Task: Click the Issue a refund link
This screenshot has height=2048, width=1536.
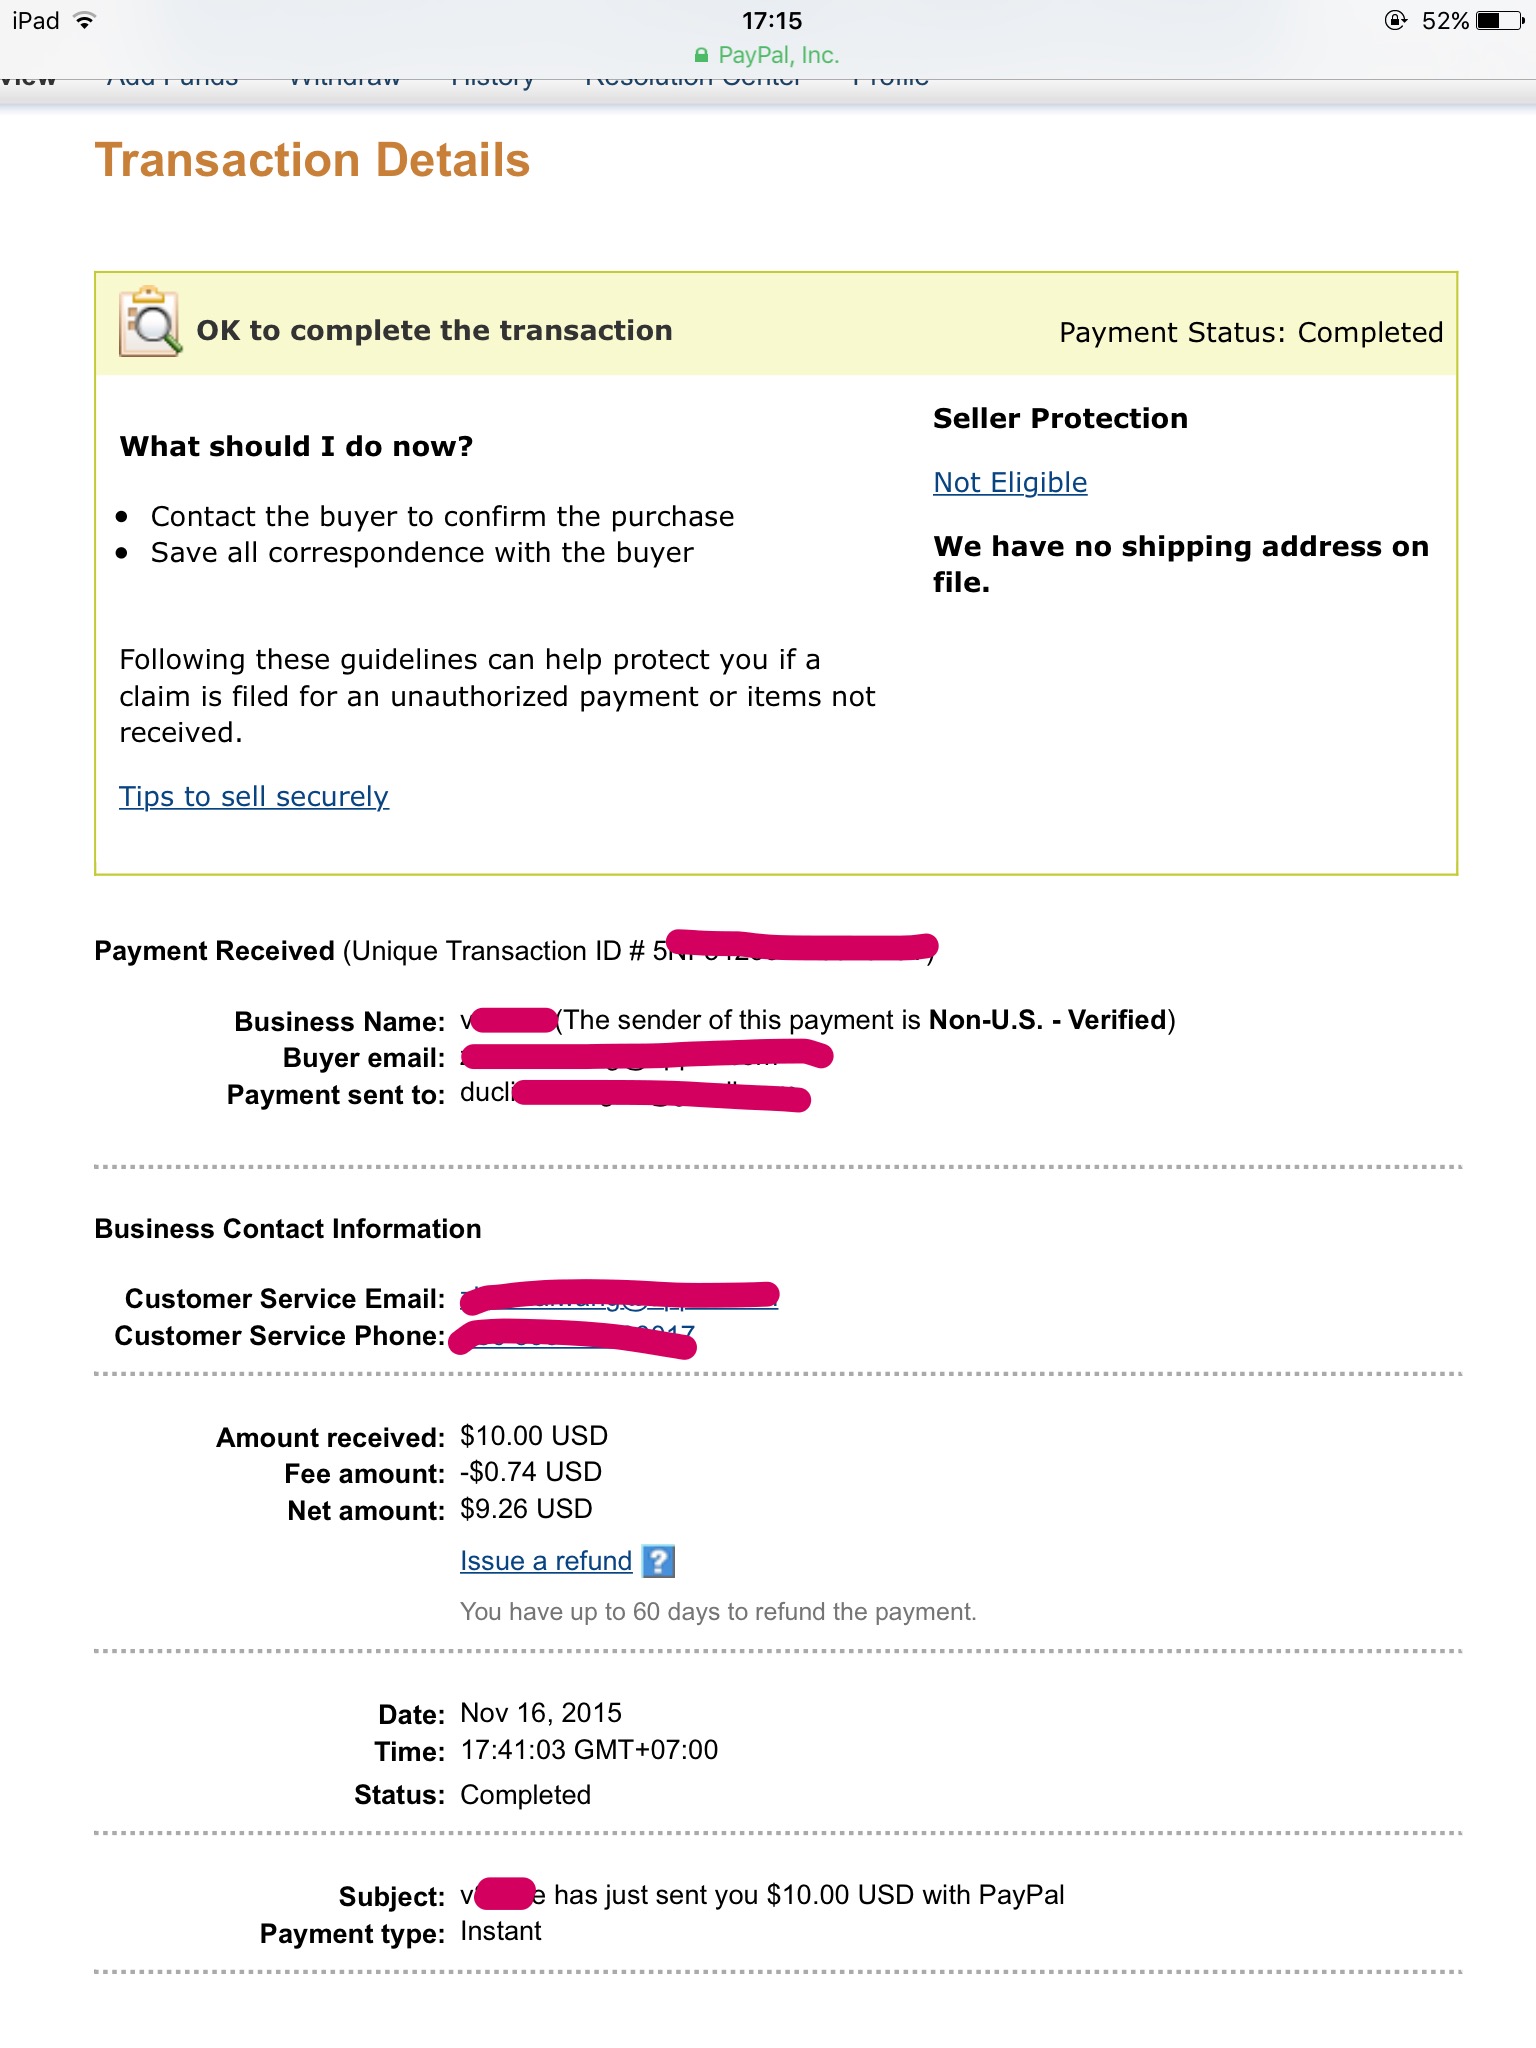Action: pyautogui.click(x=546, y=1561)
